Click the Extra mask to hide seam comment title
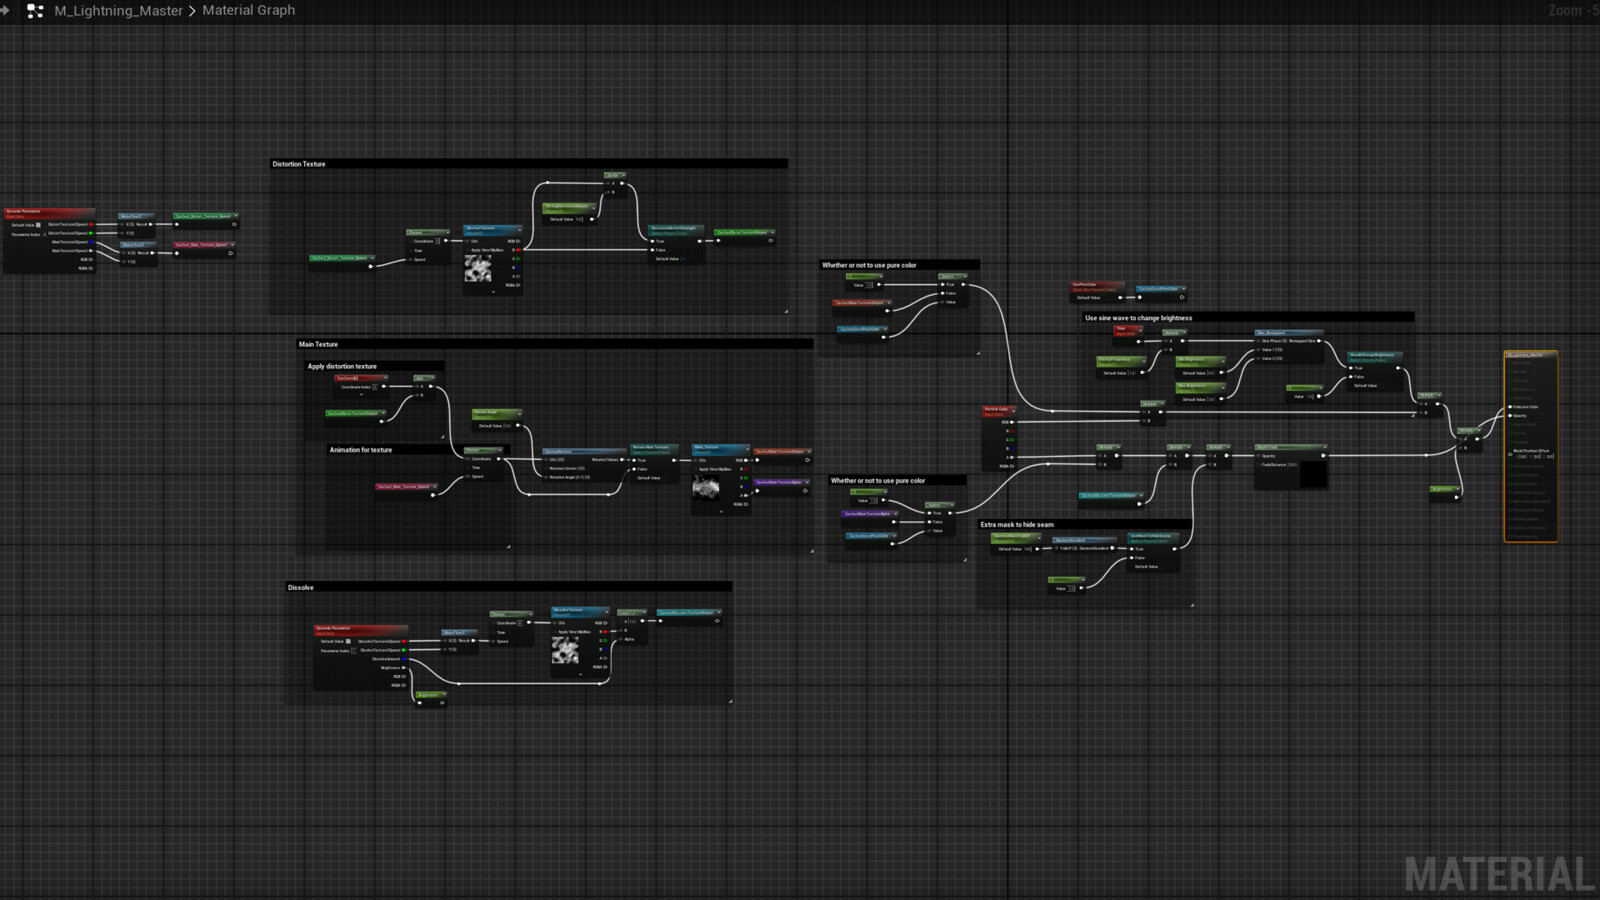 pos(1017,525)
